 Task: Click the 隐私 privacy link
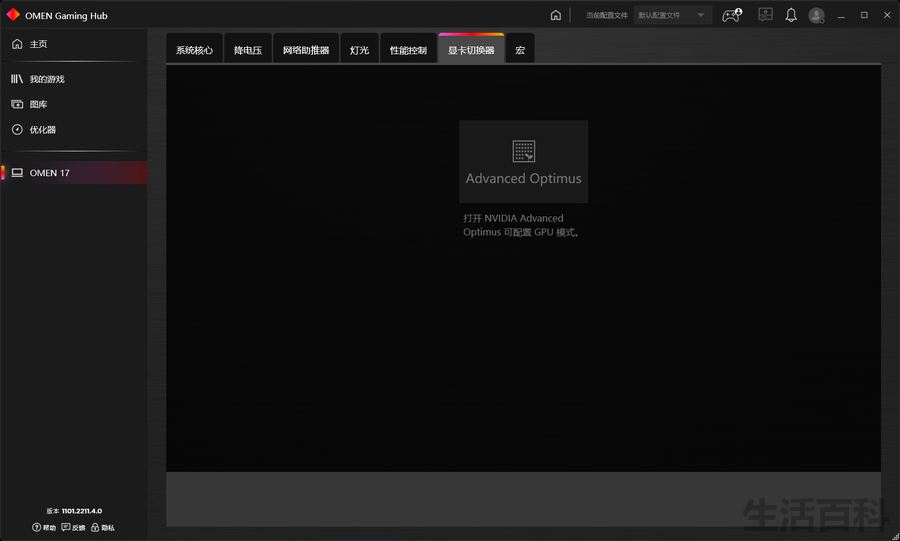[x=103, y=527]
